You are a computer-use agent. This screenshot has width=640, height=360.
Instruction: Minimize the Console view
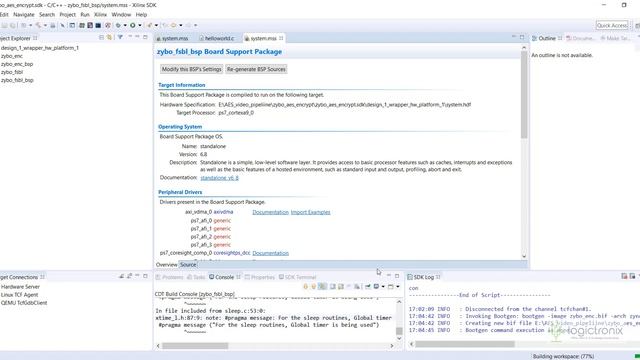[389, 275]
